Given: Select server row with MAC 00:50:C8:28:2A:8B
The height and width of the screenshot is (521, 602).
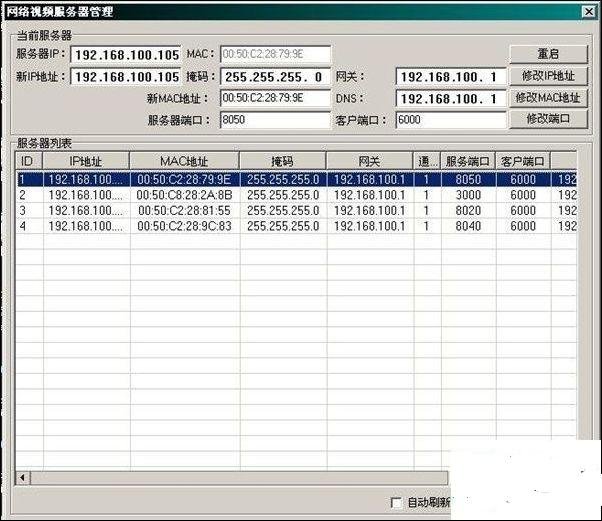Looking at the screenshot, I should point(184,195).
